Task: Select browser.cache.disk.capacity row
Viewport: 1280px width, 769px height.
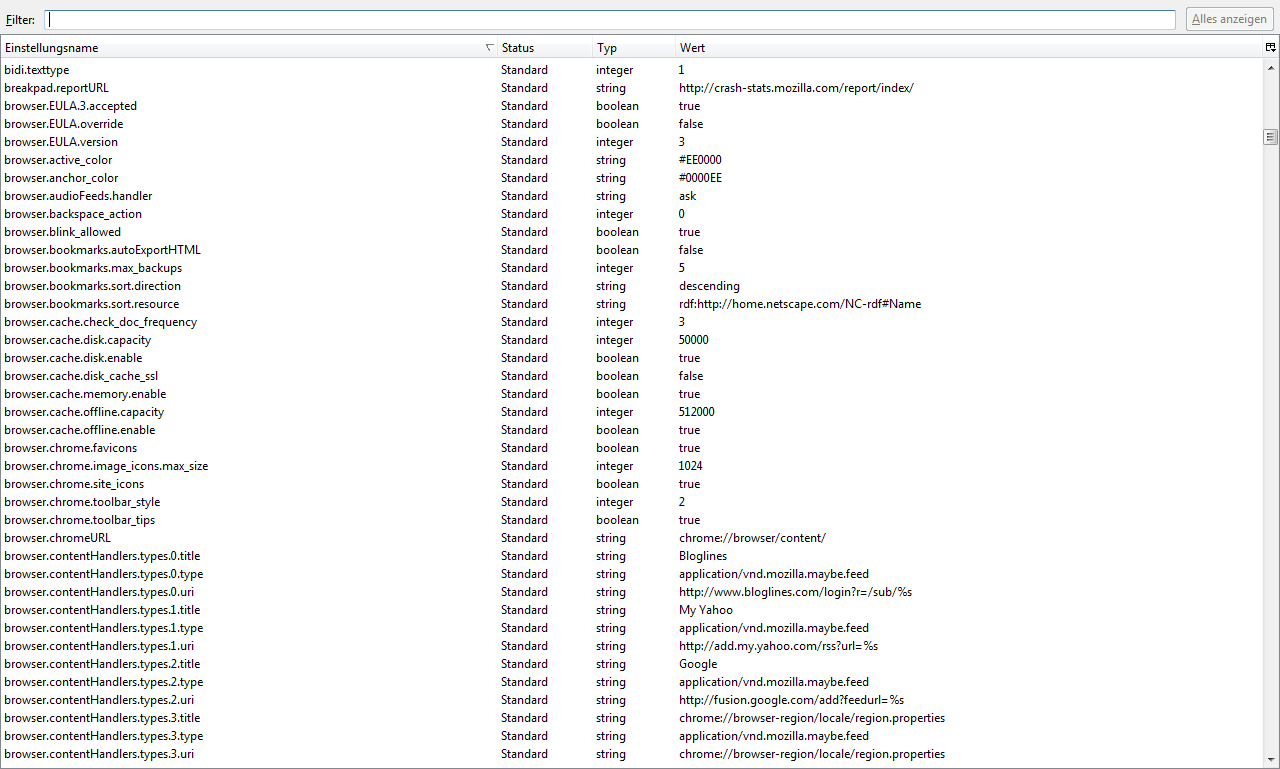Action: (x=632, y=340)
